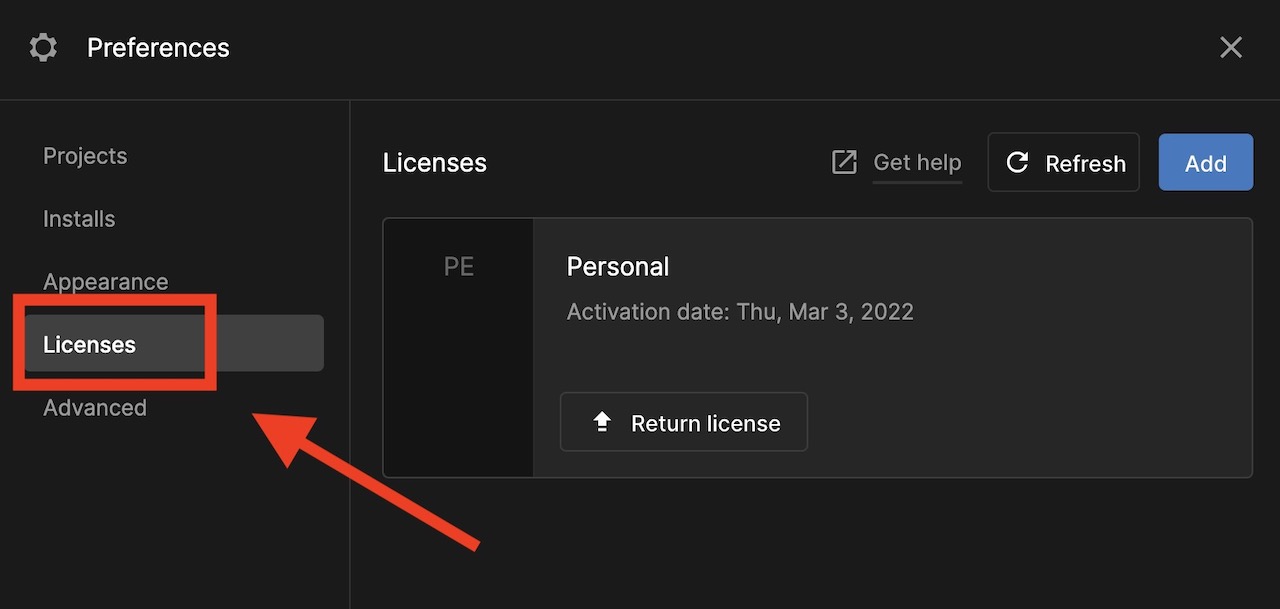Image resolution: width=1280 pixels, height=609 pixels.
Task: Add a new license
Action: pyautogui.click(x=1205, y=163)
